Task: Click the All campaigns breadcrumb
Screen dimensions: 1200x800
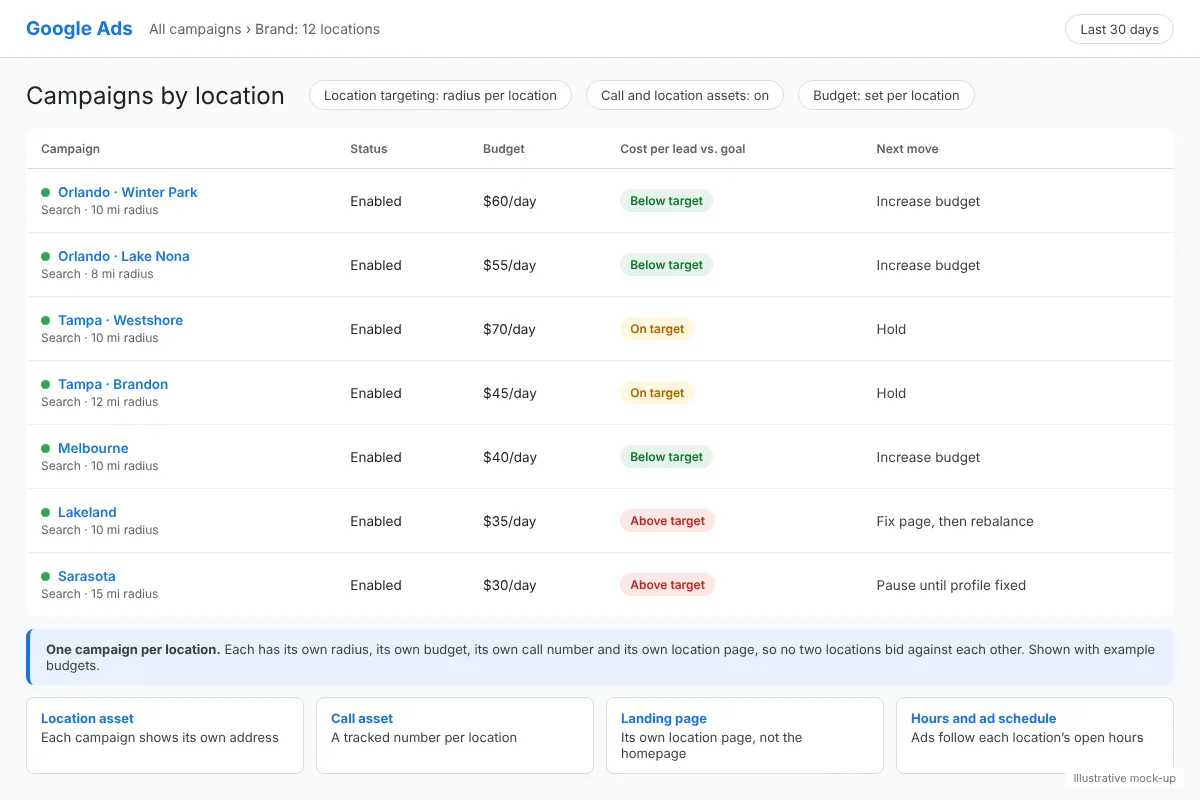Action: (195, 29)
